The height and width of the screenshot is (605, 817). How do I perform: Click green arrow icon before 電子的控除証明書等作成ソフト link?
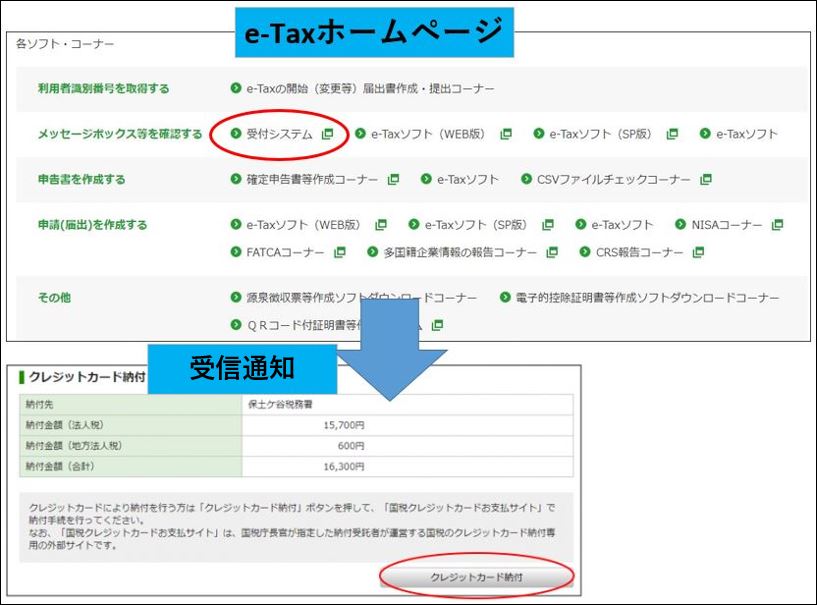[505, 297]
